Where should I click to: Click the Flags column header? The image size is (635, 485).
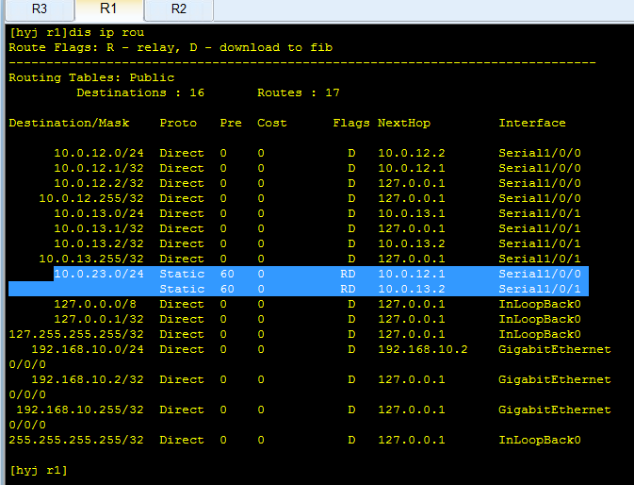351,123
